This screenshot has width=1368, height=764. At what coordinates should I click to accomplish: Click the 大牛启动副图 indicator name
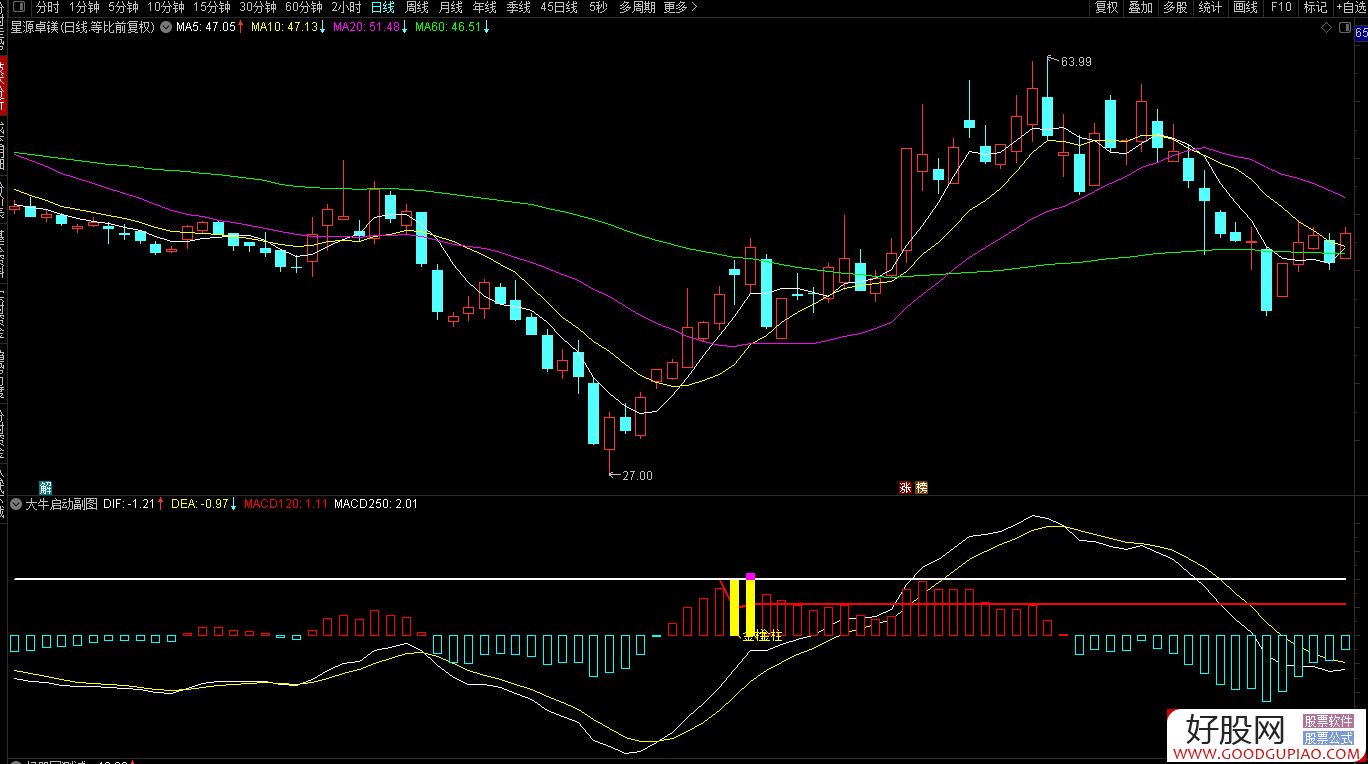tap(61, 504)
